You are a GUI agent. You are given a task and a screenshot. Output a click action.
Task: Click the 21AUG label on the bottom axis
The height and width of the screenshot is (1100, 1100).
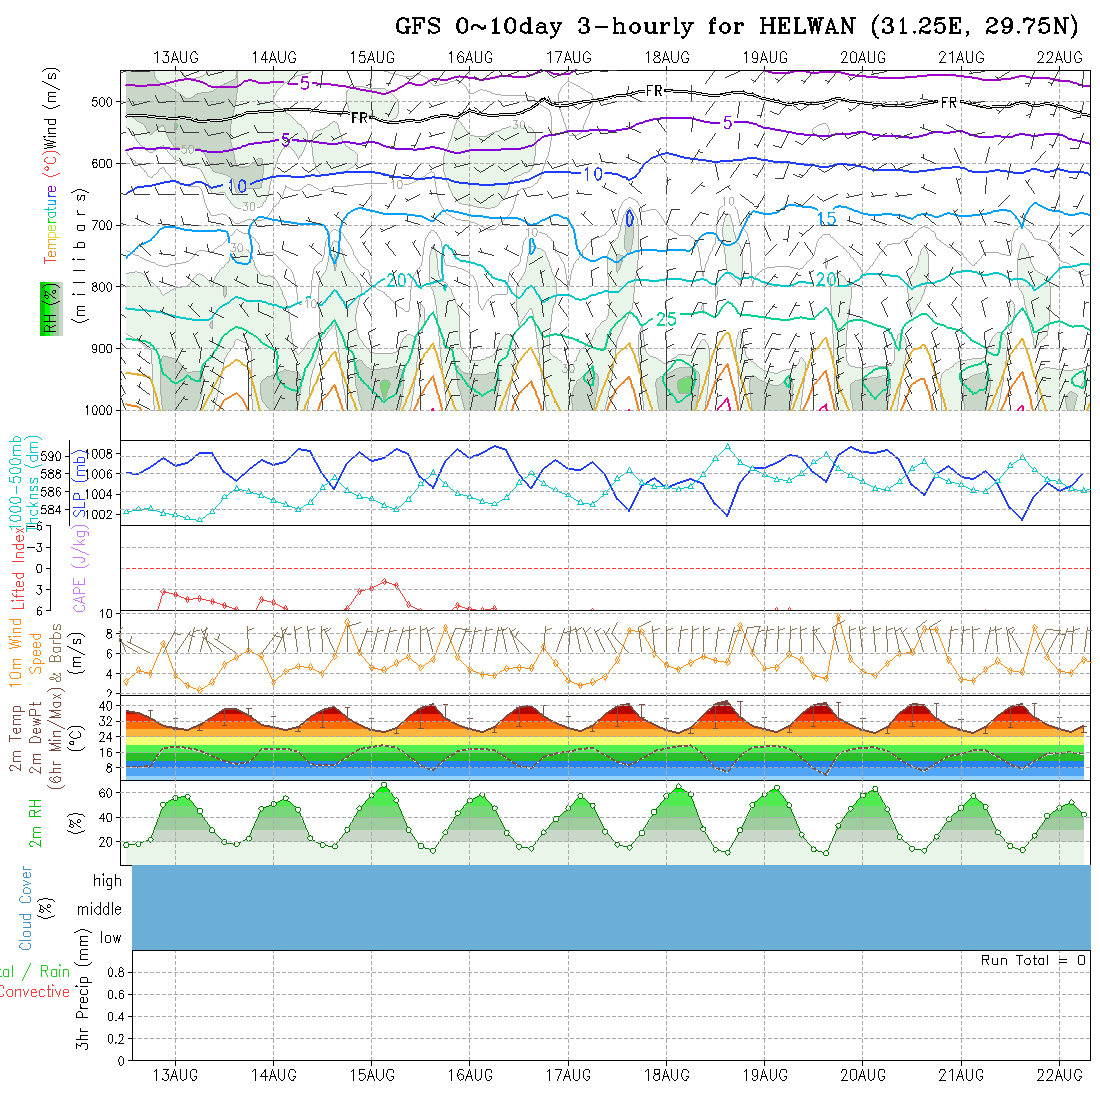coord(962,1075)
